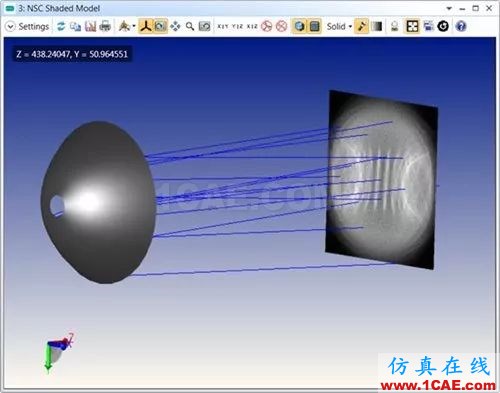Open the annotation tool dropdown arrow

(134, 26)
